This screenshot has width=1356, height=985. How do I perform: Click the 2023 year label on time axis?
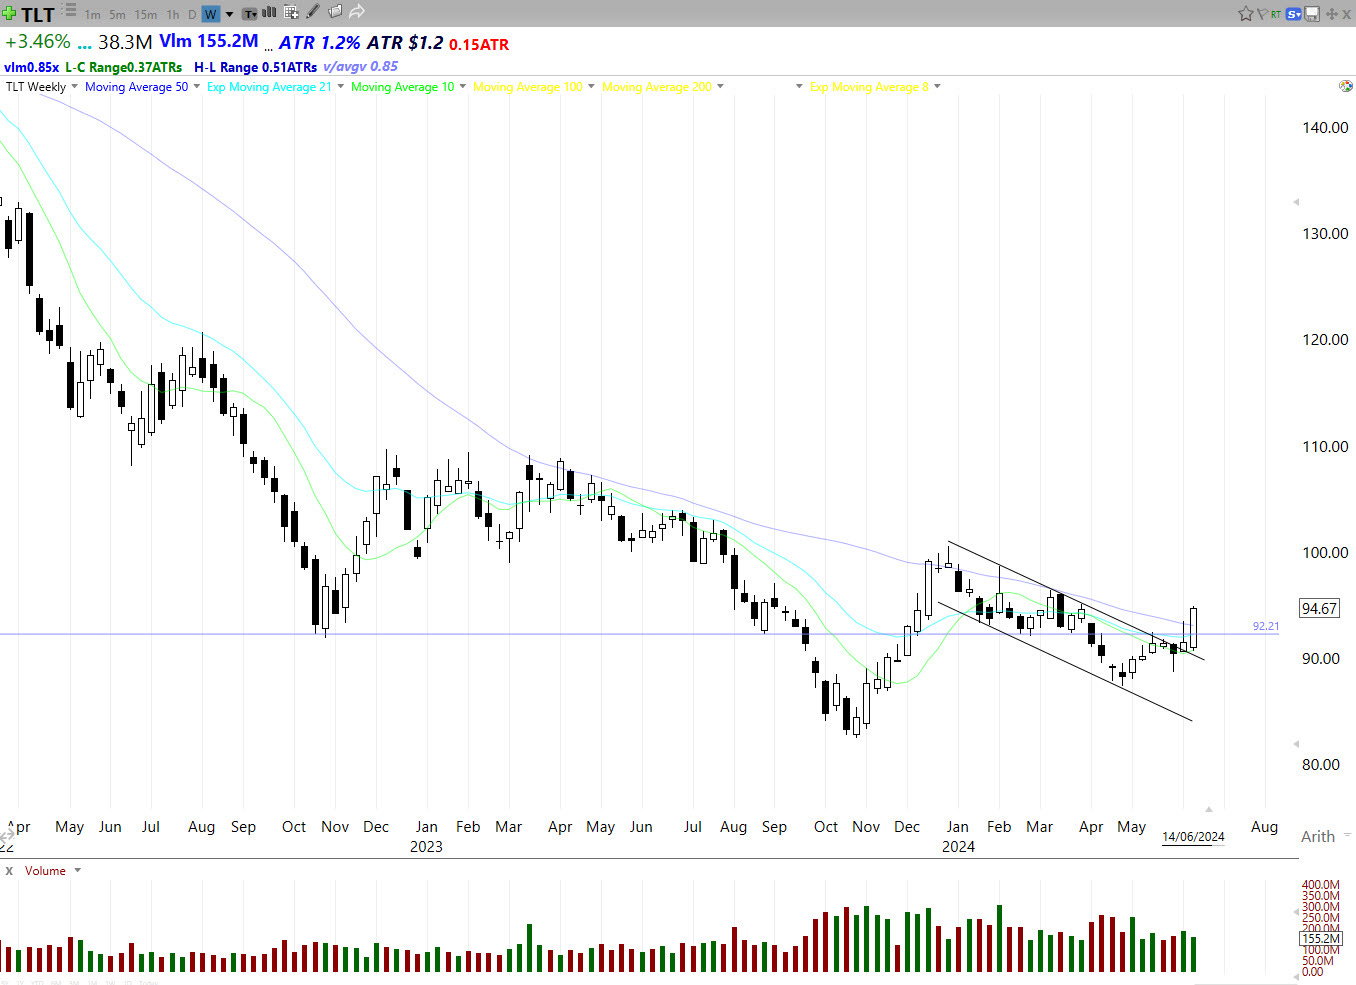pos(426,847)
